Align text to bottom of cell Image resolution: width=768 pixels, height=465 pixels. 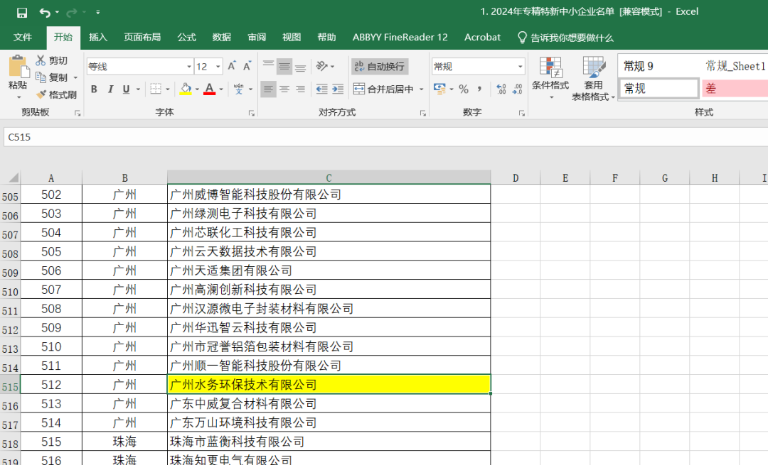tap(301, 66)
